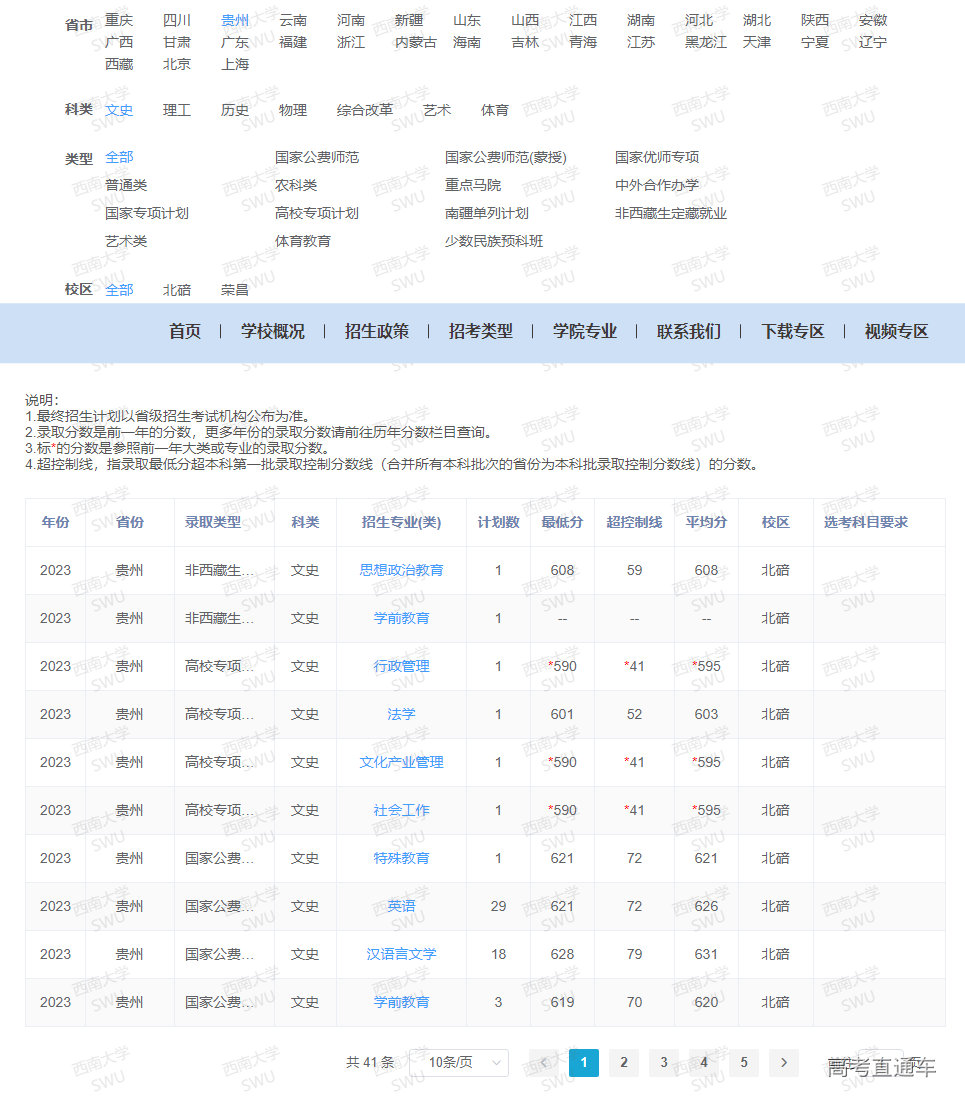Select the 理工 science category filter
The width and height of the screenshot is (965, 1107).
pos(176,111)
